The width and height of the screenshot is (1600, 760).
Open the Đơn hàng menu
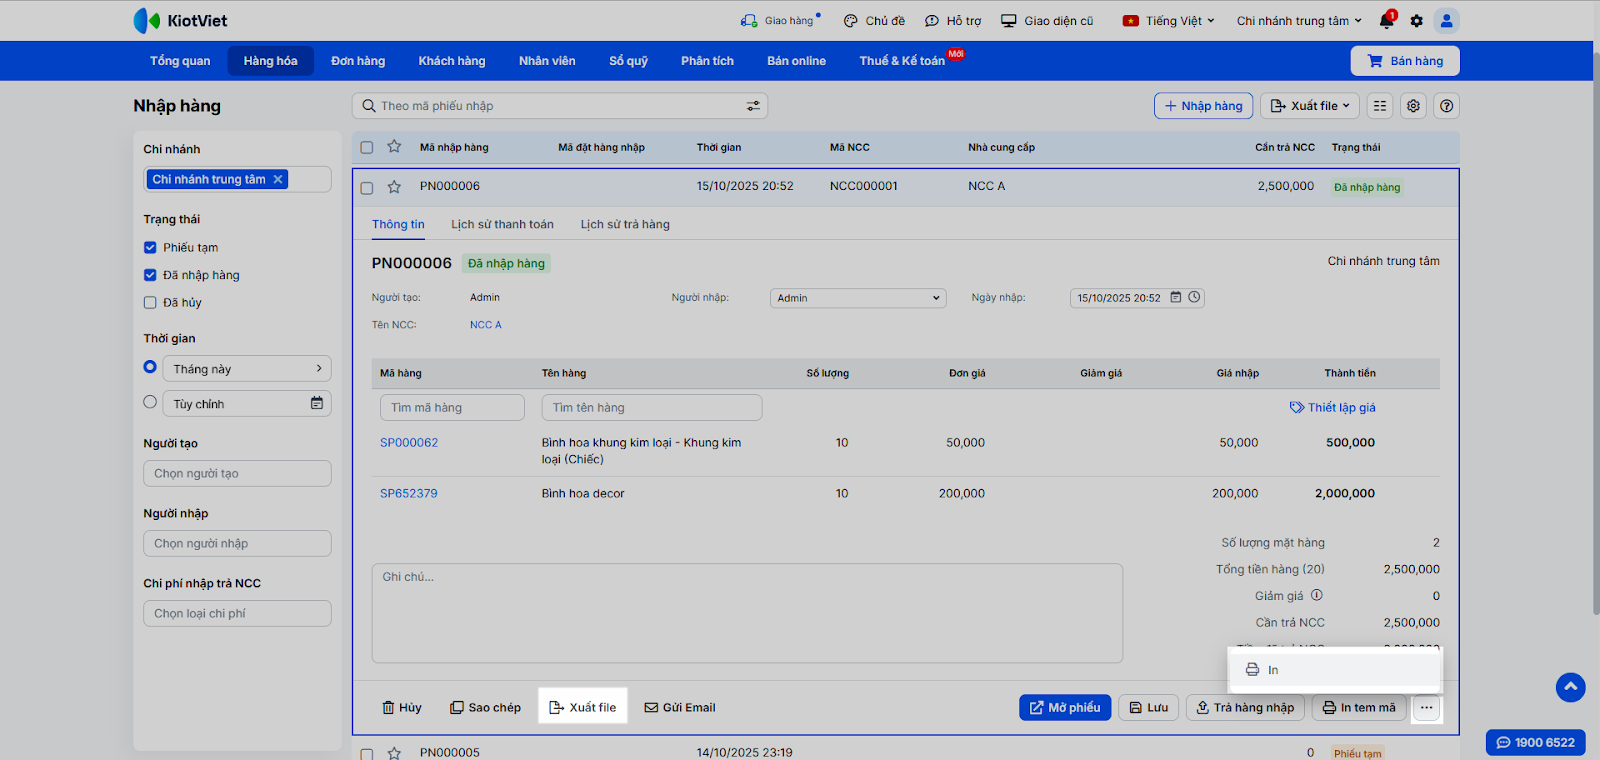click(358, 61)
